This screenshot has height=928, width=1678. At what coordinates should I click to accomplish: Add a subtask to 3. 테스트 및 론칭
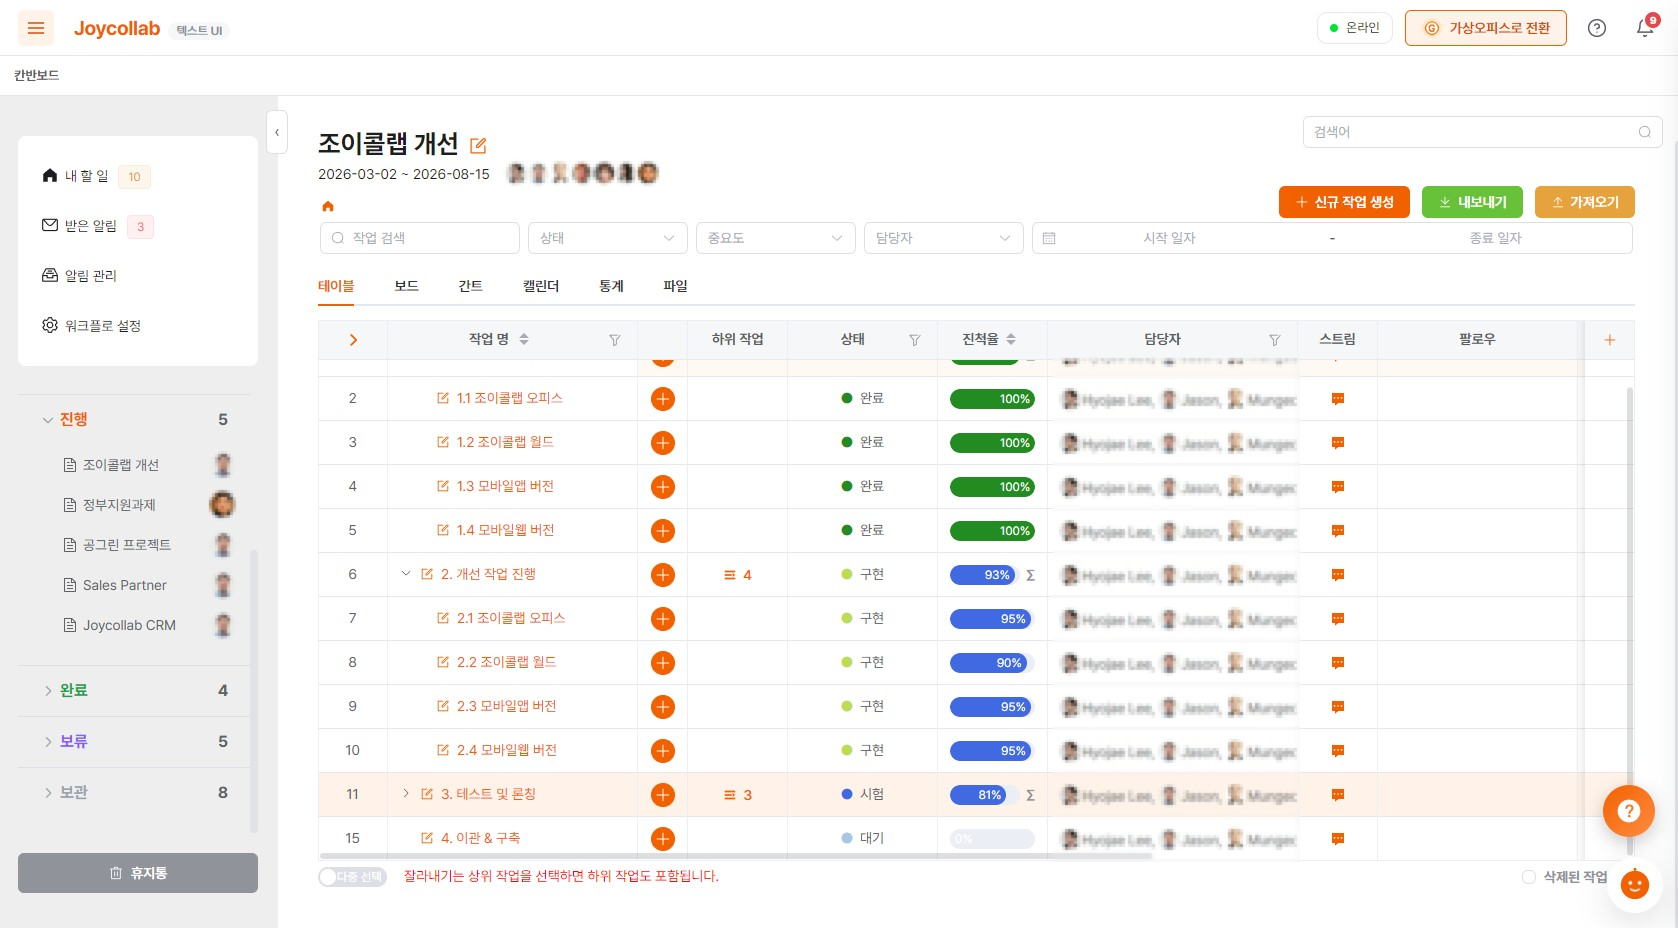pyautogui.click(x=662, y=795)
